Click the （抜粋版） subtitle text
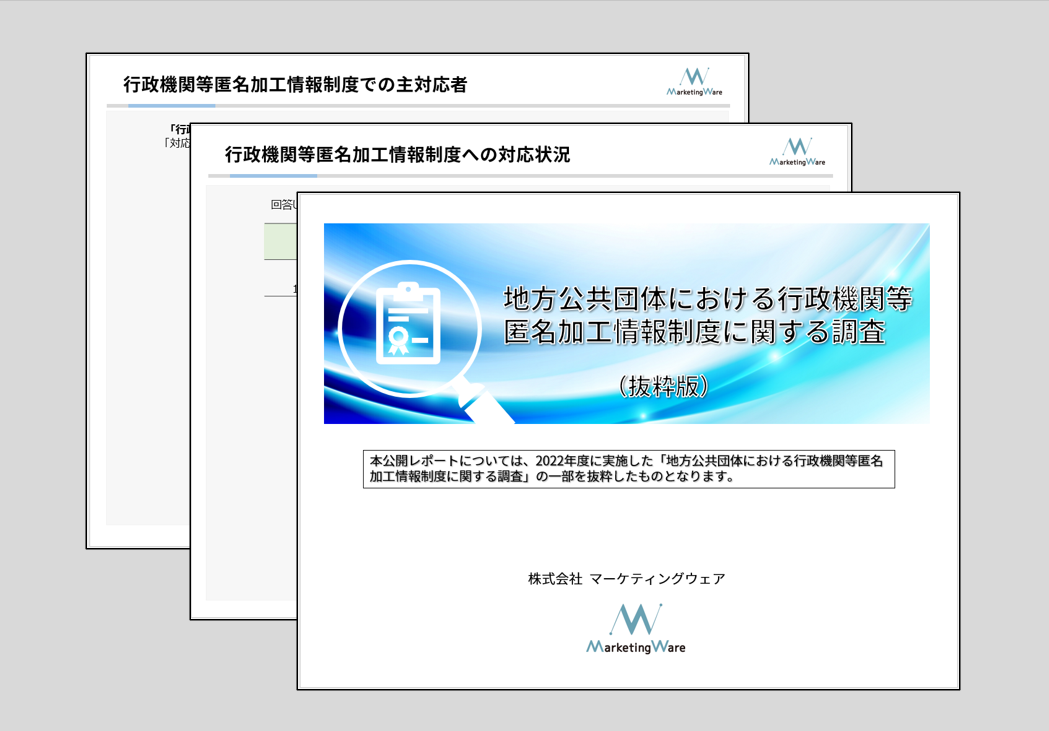 (663, 386)
